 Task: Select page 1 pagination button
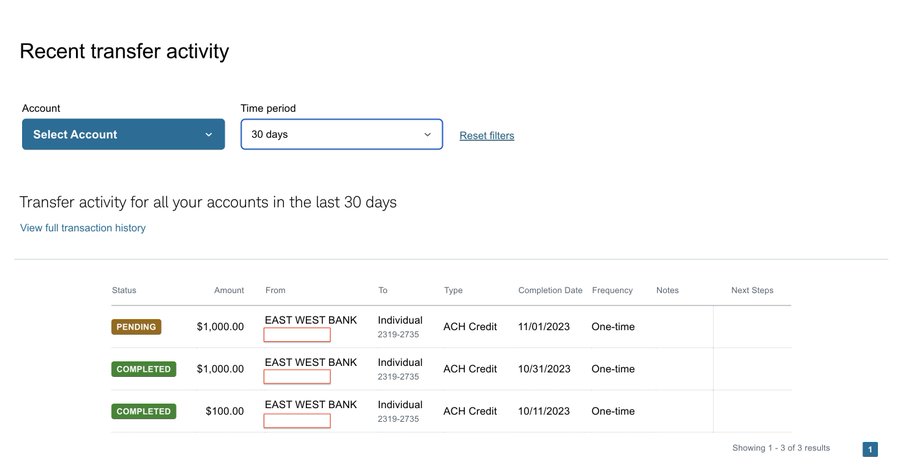click(869, 450)
